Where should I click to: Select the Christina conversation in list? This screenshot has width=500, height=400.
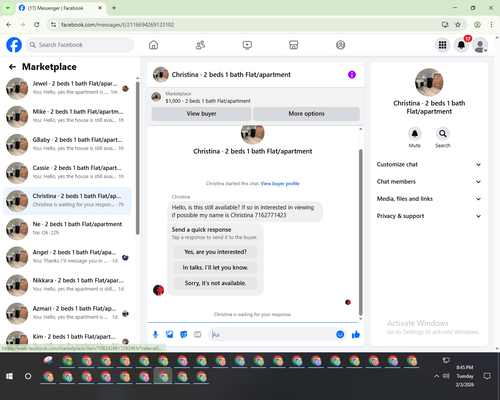tap(68, 201)
